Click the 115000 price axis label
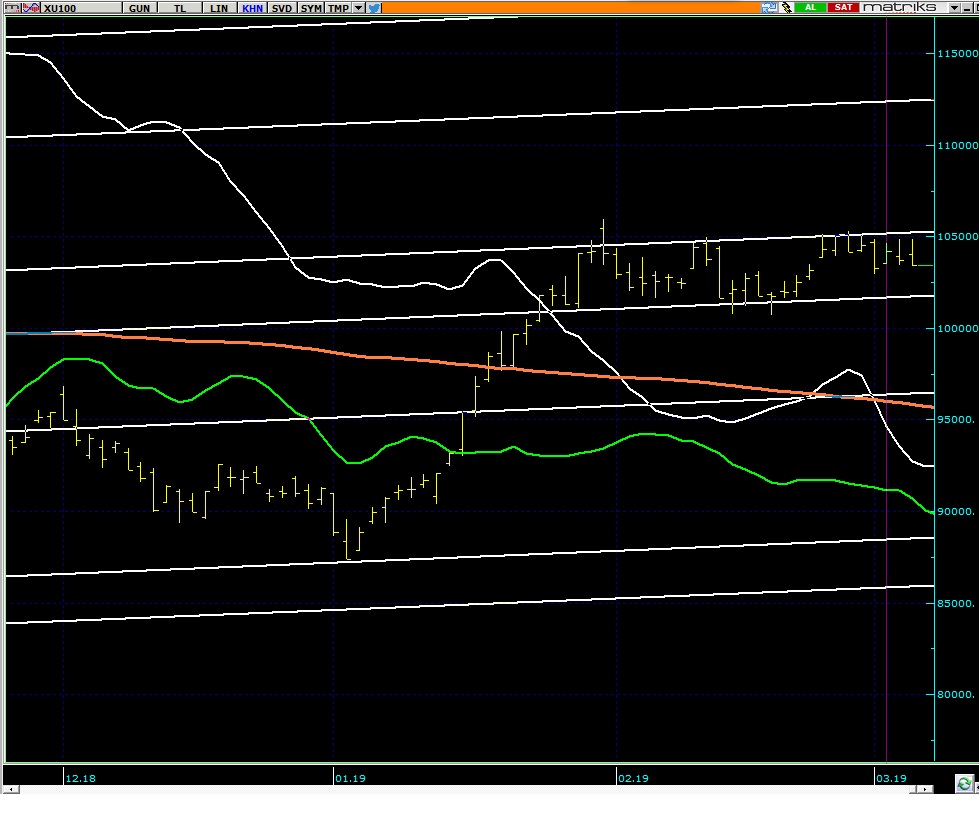Image resolution: width=979 pixels, height=830 pixels. click(x=957, y=54)
